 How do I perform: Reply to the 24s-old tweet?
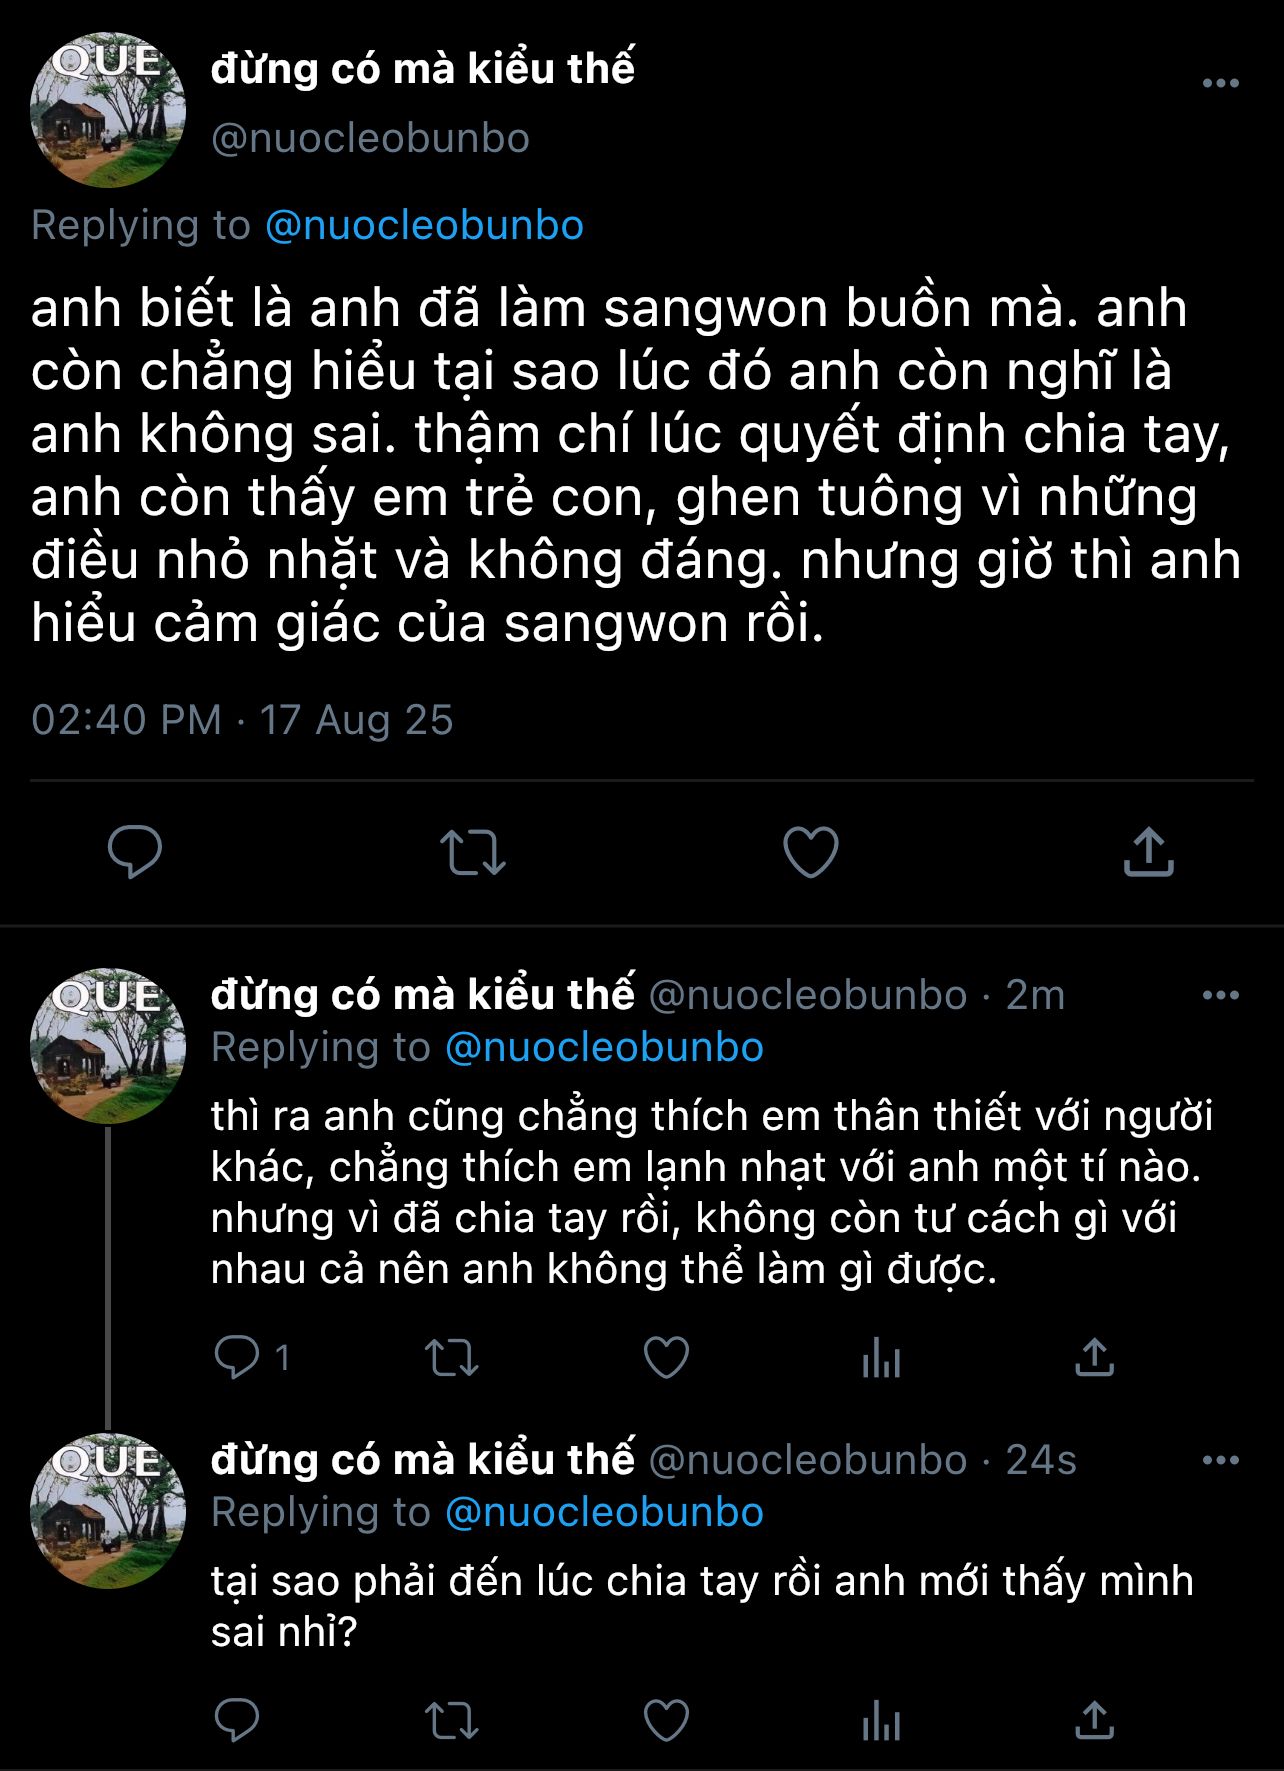coord(238,1720)
